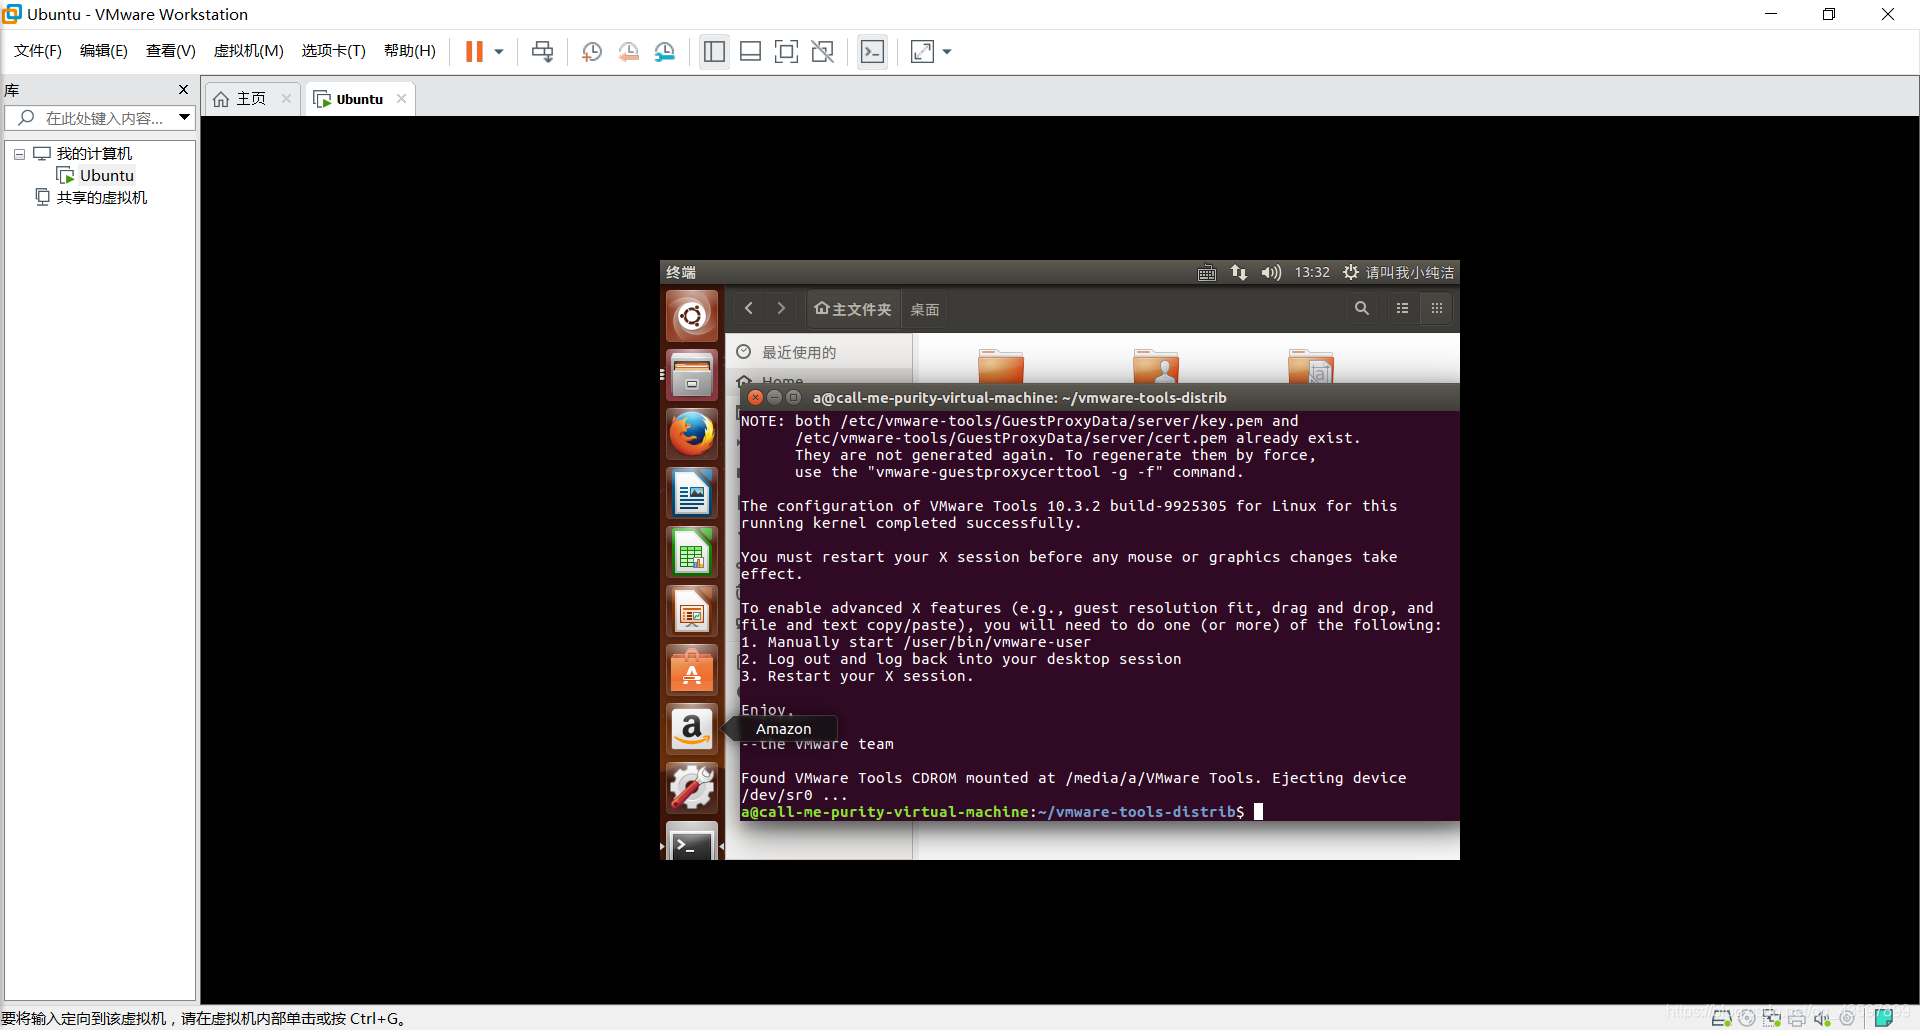Open the library search dropdown arrow

coord(185,118)
